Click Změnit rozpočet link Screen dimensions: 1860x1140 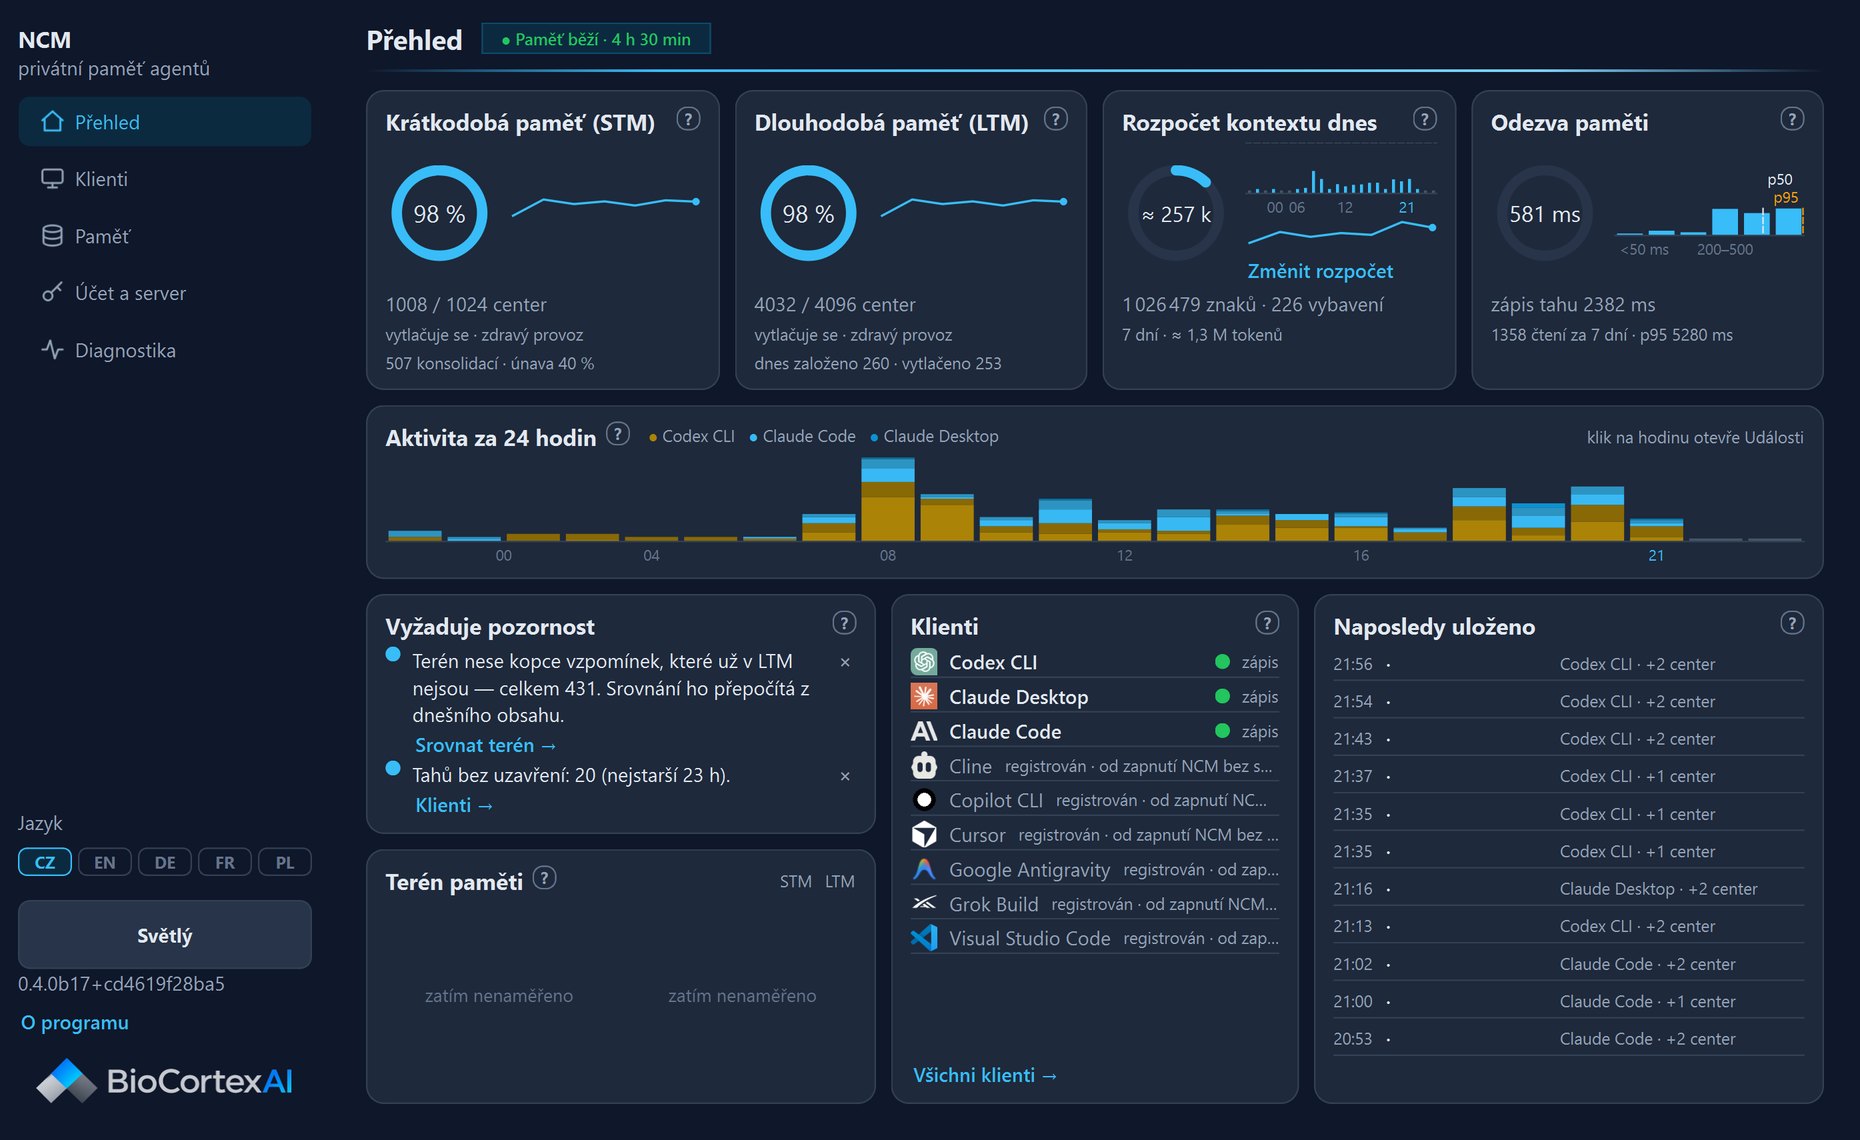pyautogui.click(x=1320, y=271)
